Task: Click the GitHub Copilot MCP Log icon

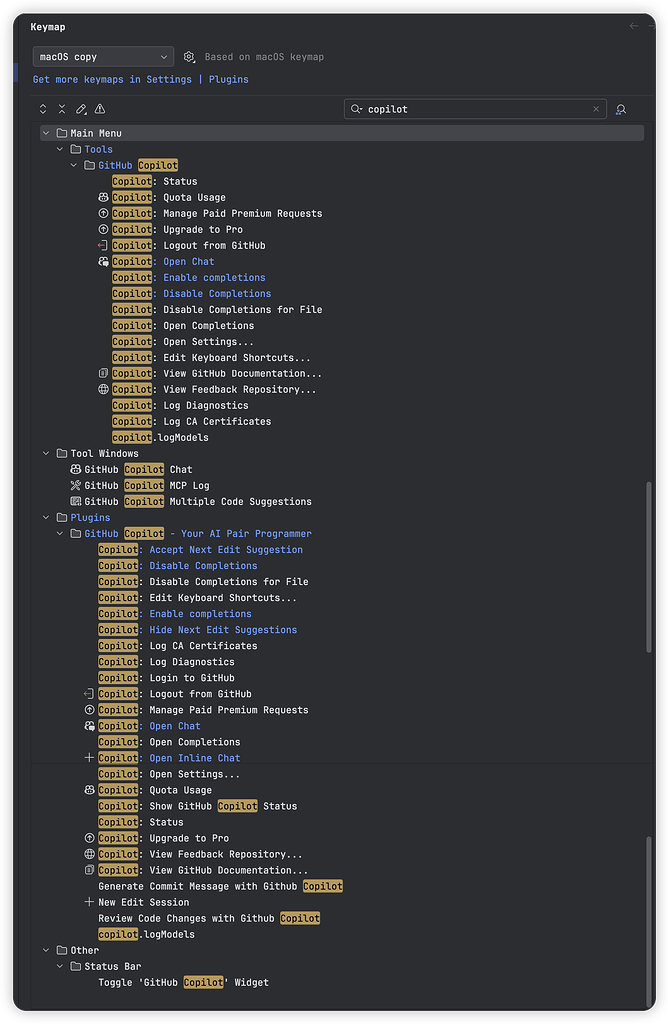Action: click(76, 485)
